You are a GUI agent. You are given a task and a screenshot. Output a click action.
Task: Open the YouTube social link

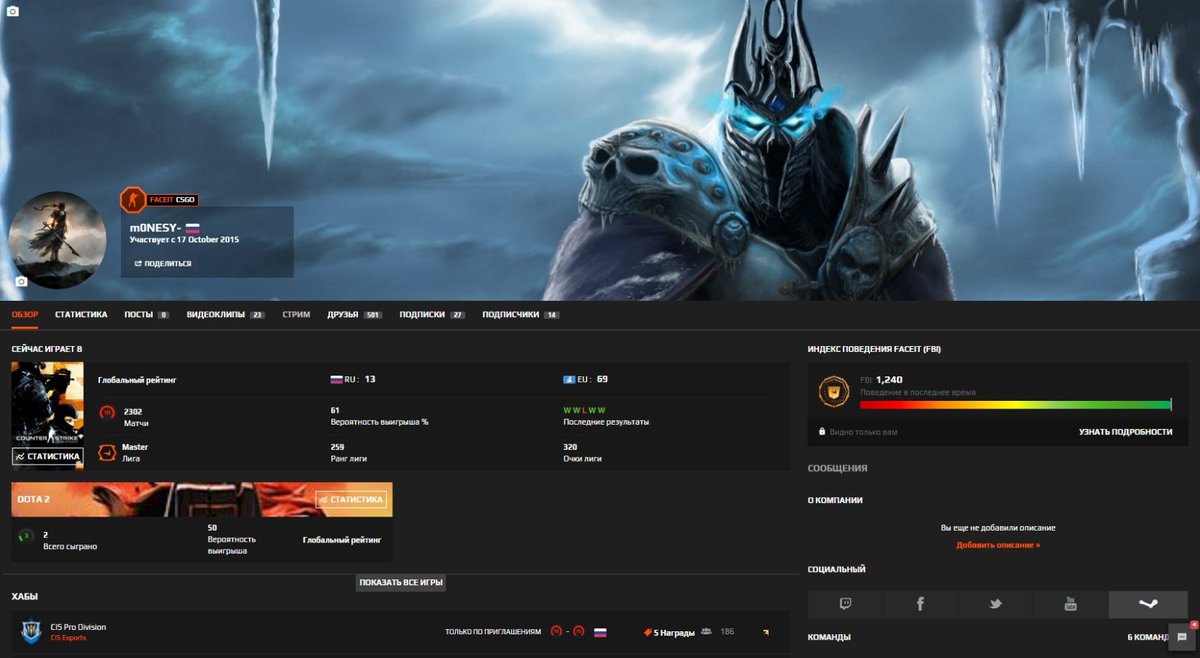[1070, 604]
